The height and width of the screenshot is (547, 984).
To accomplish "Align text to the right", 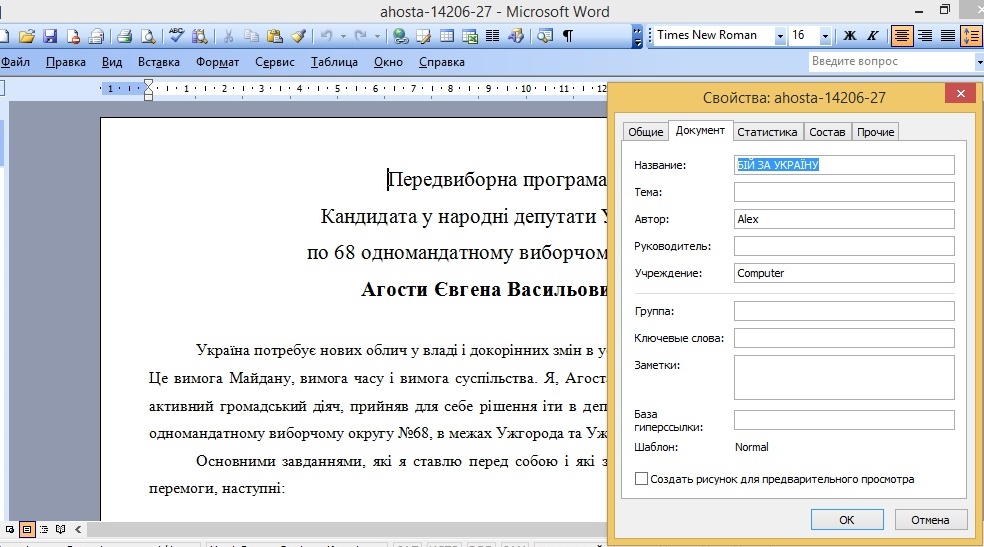I will click(x=925, y=36).
